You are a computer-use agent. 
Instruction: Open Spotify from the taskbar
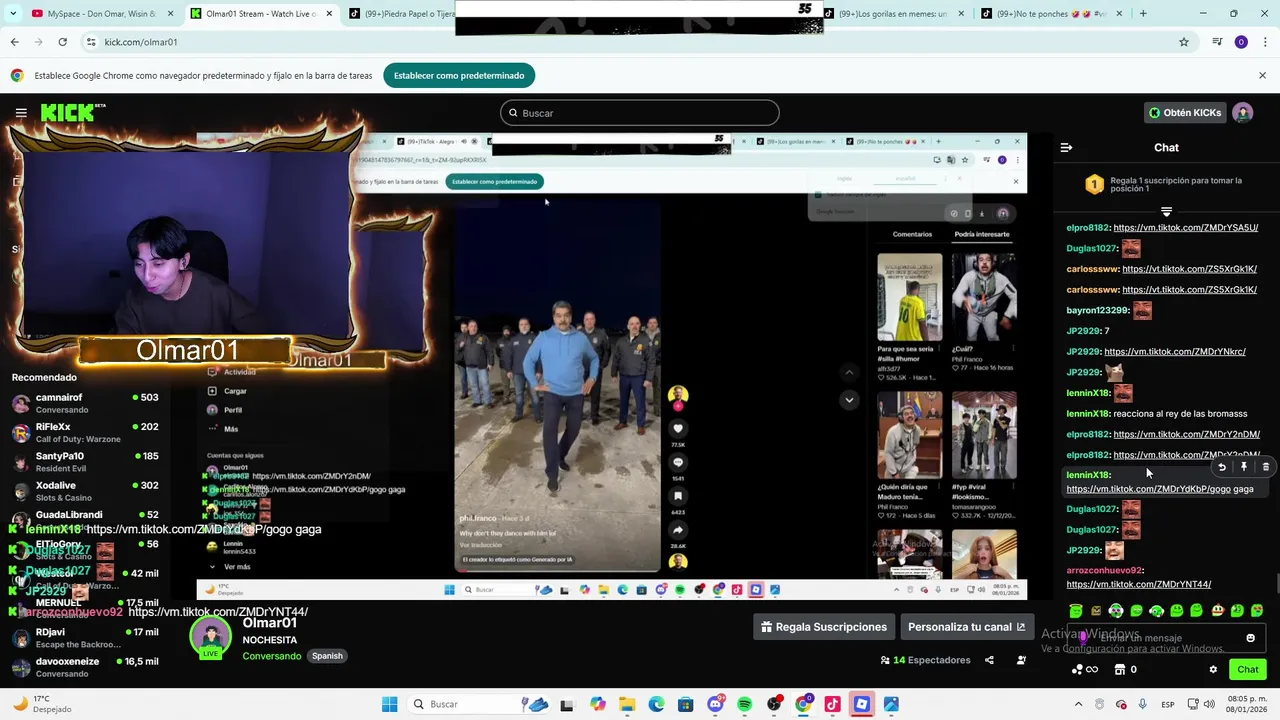point(744,704)
